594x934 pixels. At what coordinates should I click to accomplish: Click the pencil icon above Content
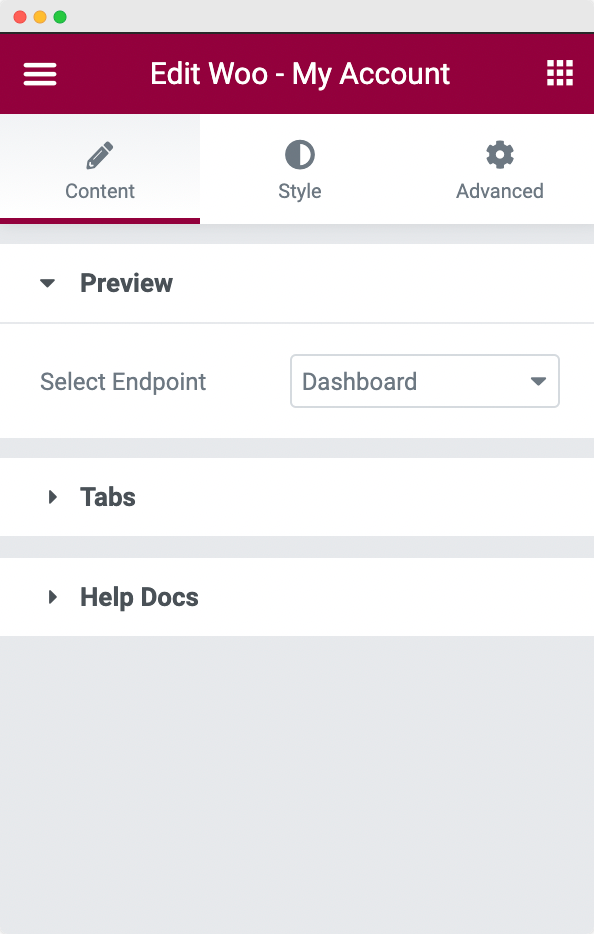coord(99,155)
